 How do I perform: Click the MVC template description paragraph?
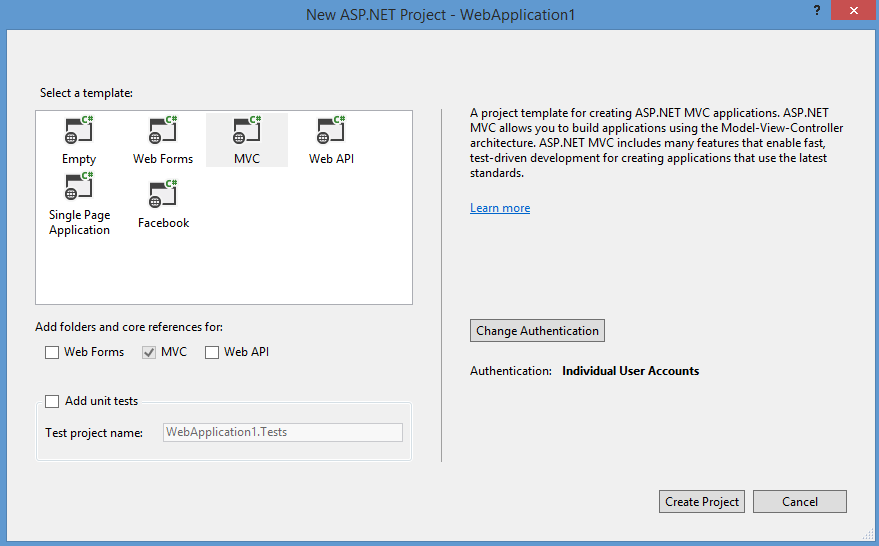pyautogui.click(x=656, y=143)
